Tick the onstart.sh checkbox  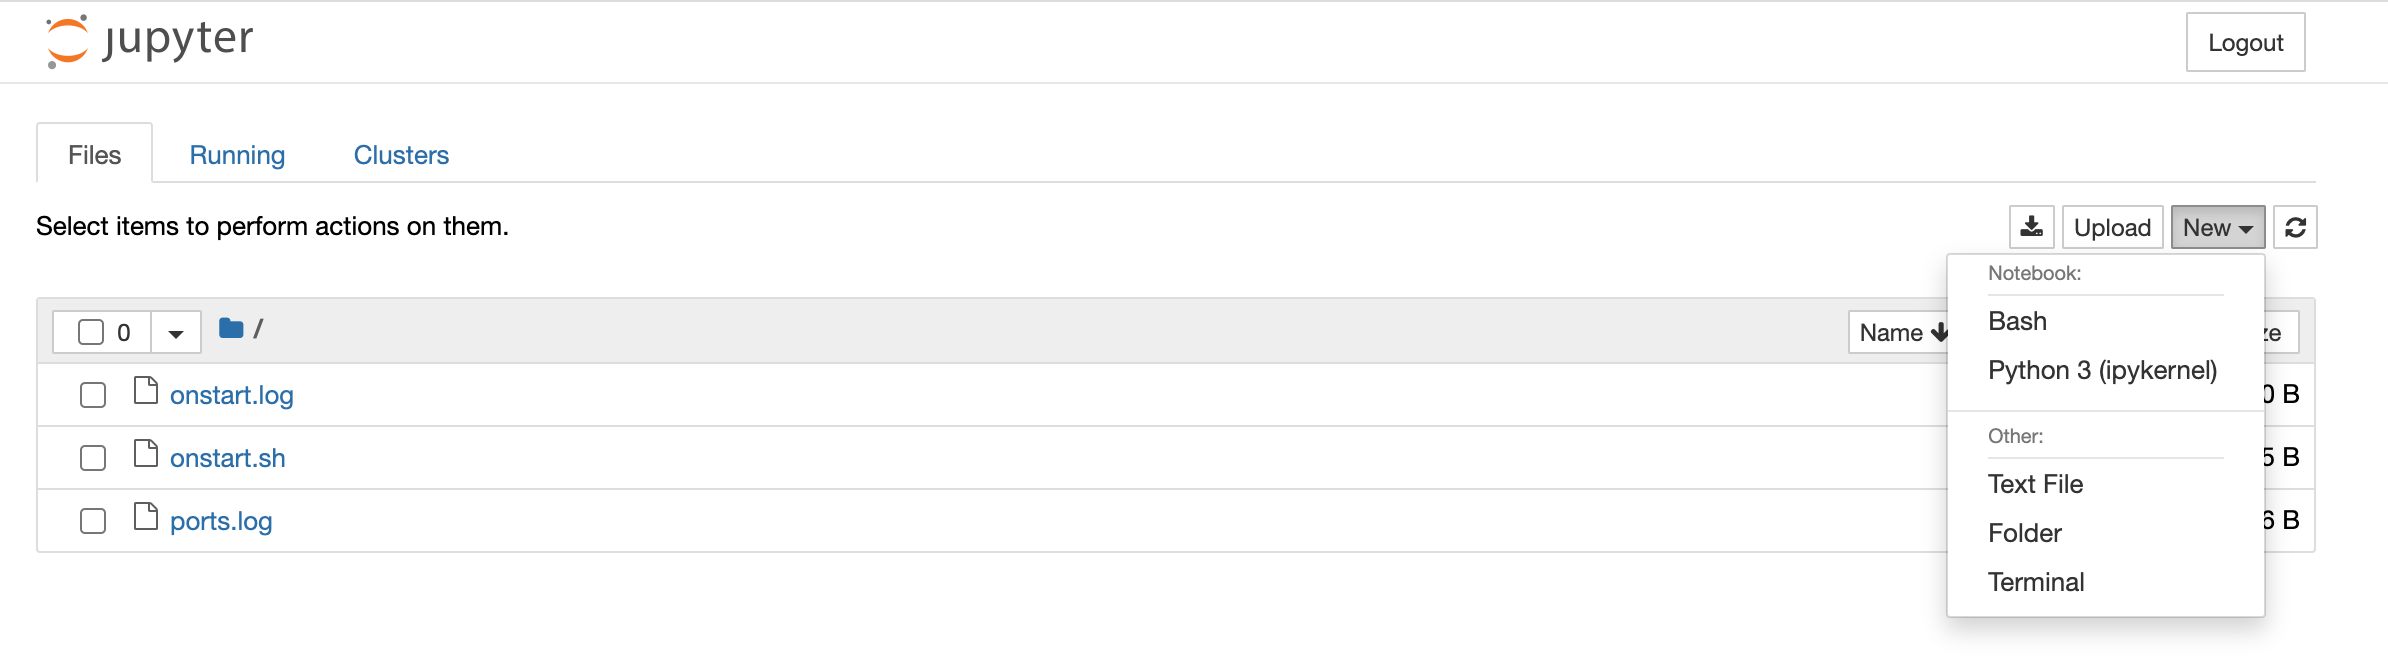pos(93,458)
